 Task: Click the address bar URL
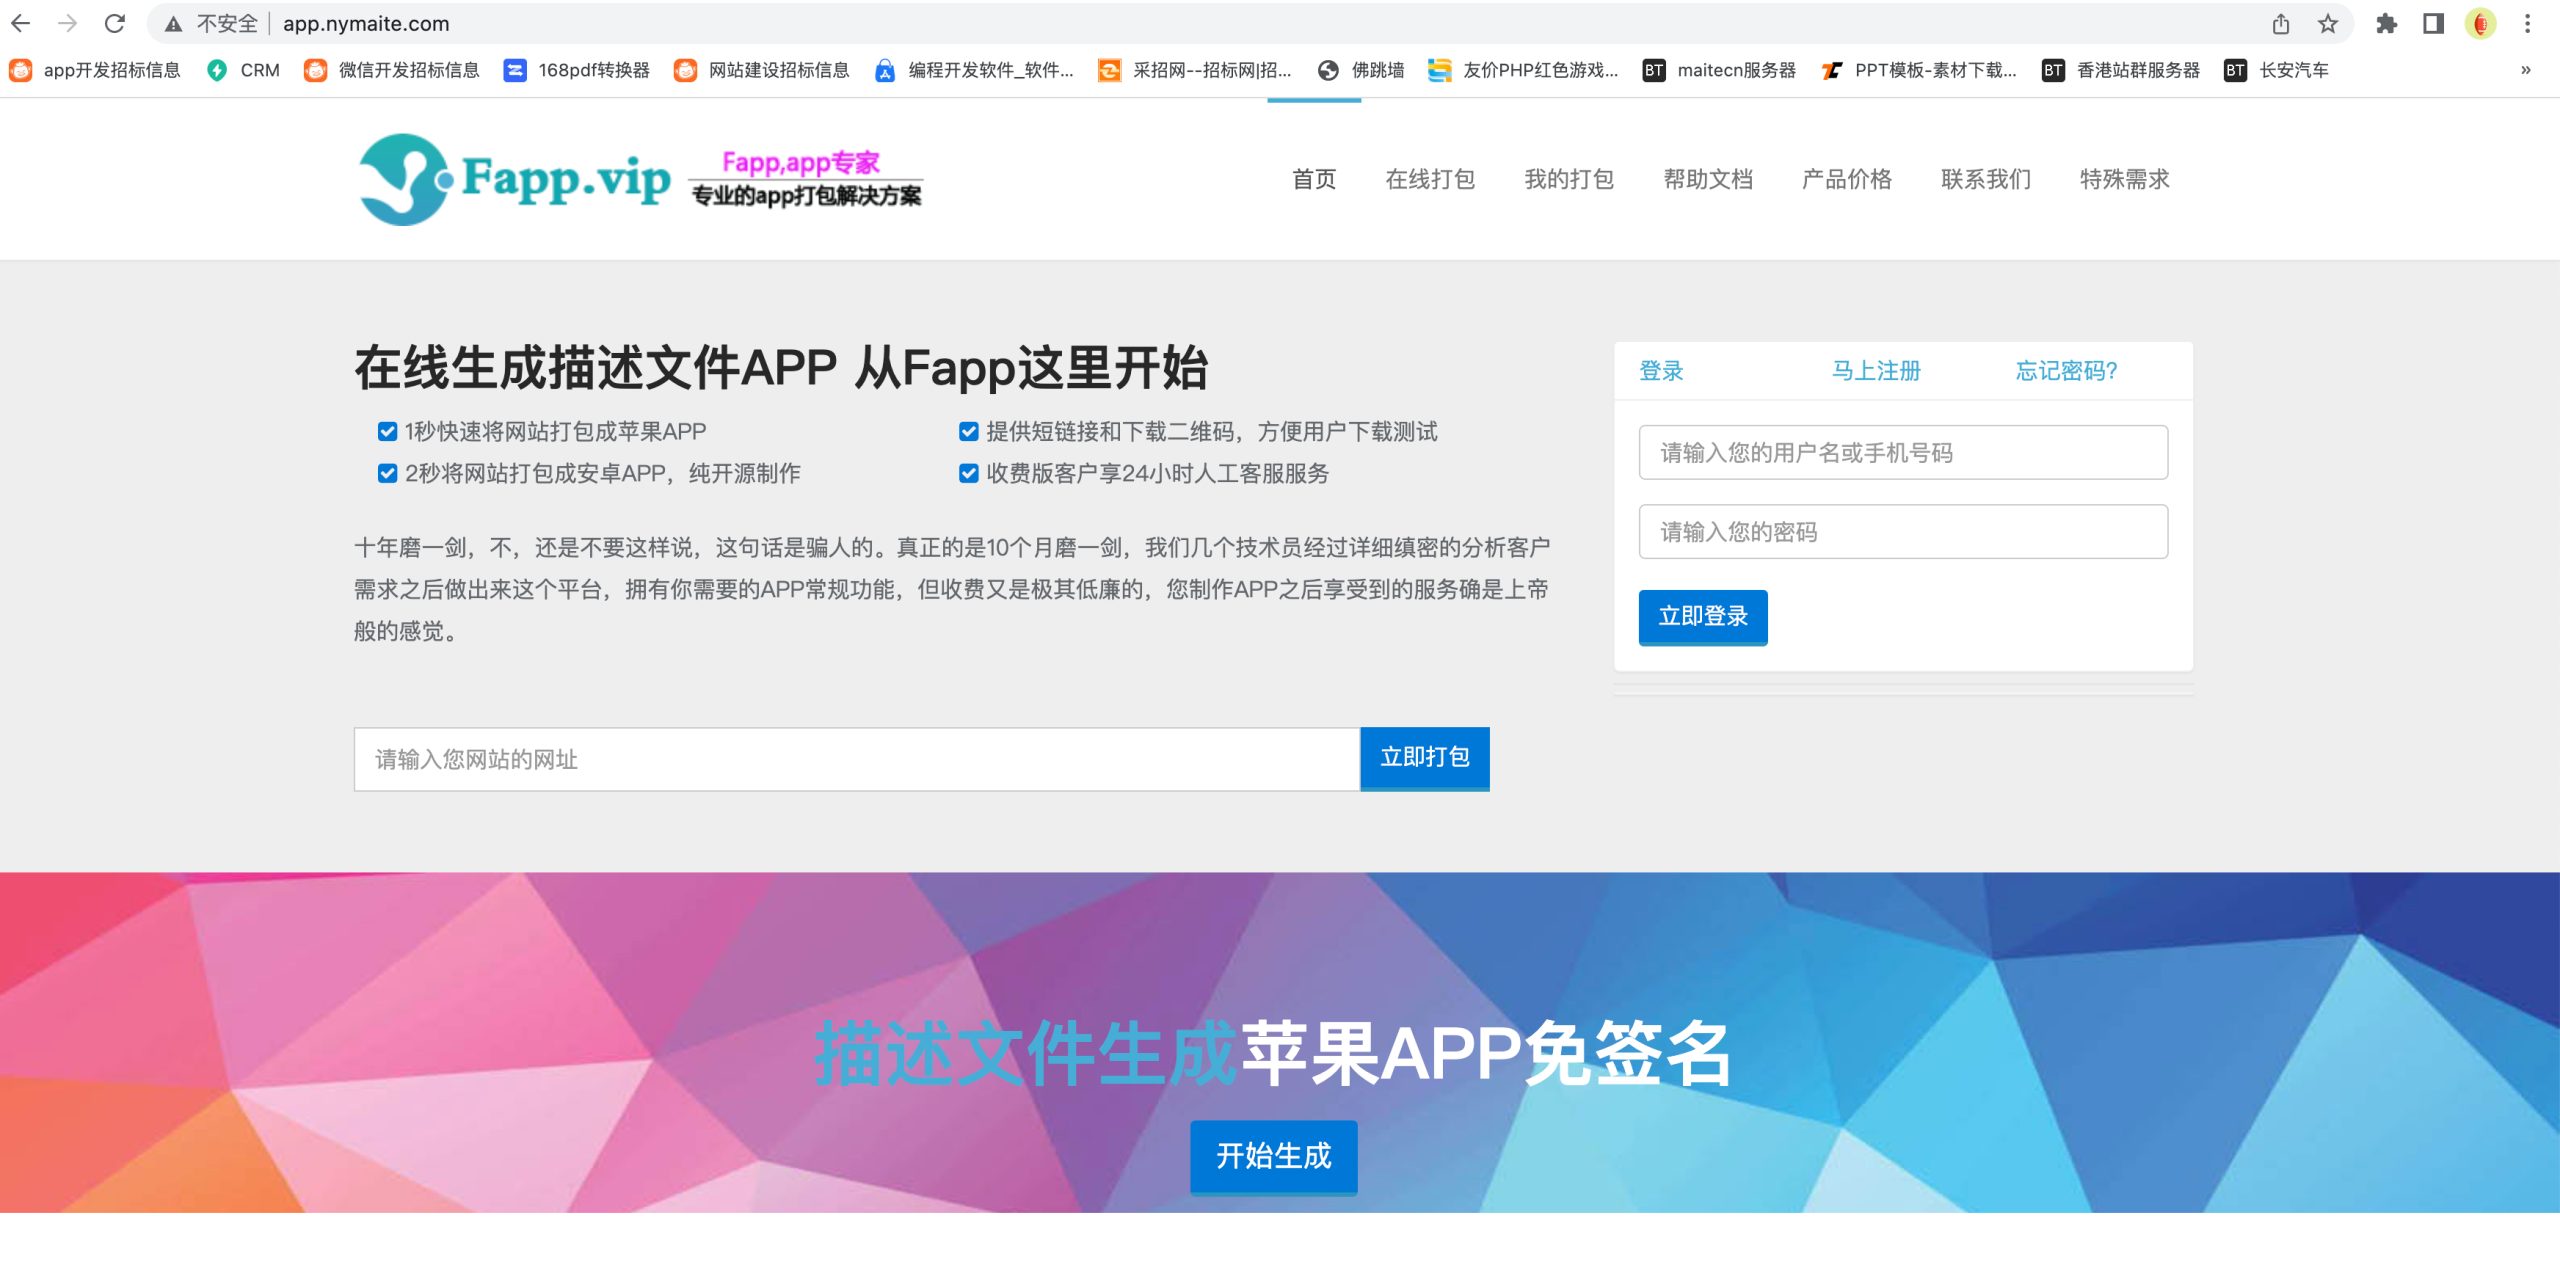pyautogui.click(x=366, y=24)
